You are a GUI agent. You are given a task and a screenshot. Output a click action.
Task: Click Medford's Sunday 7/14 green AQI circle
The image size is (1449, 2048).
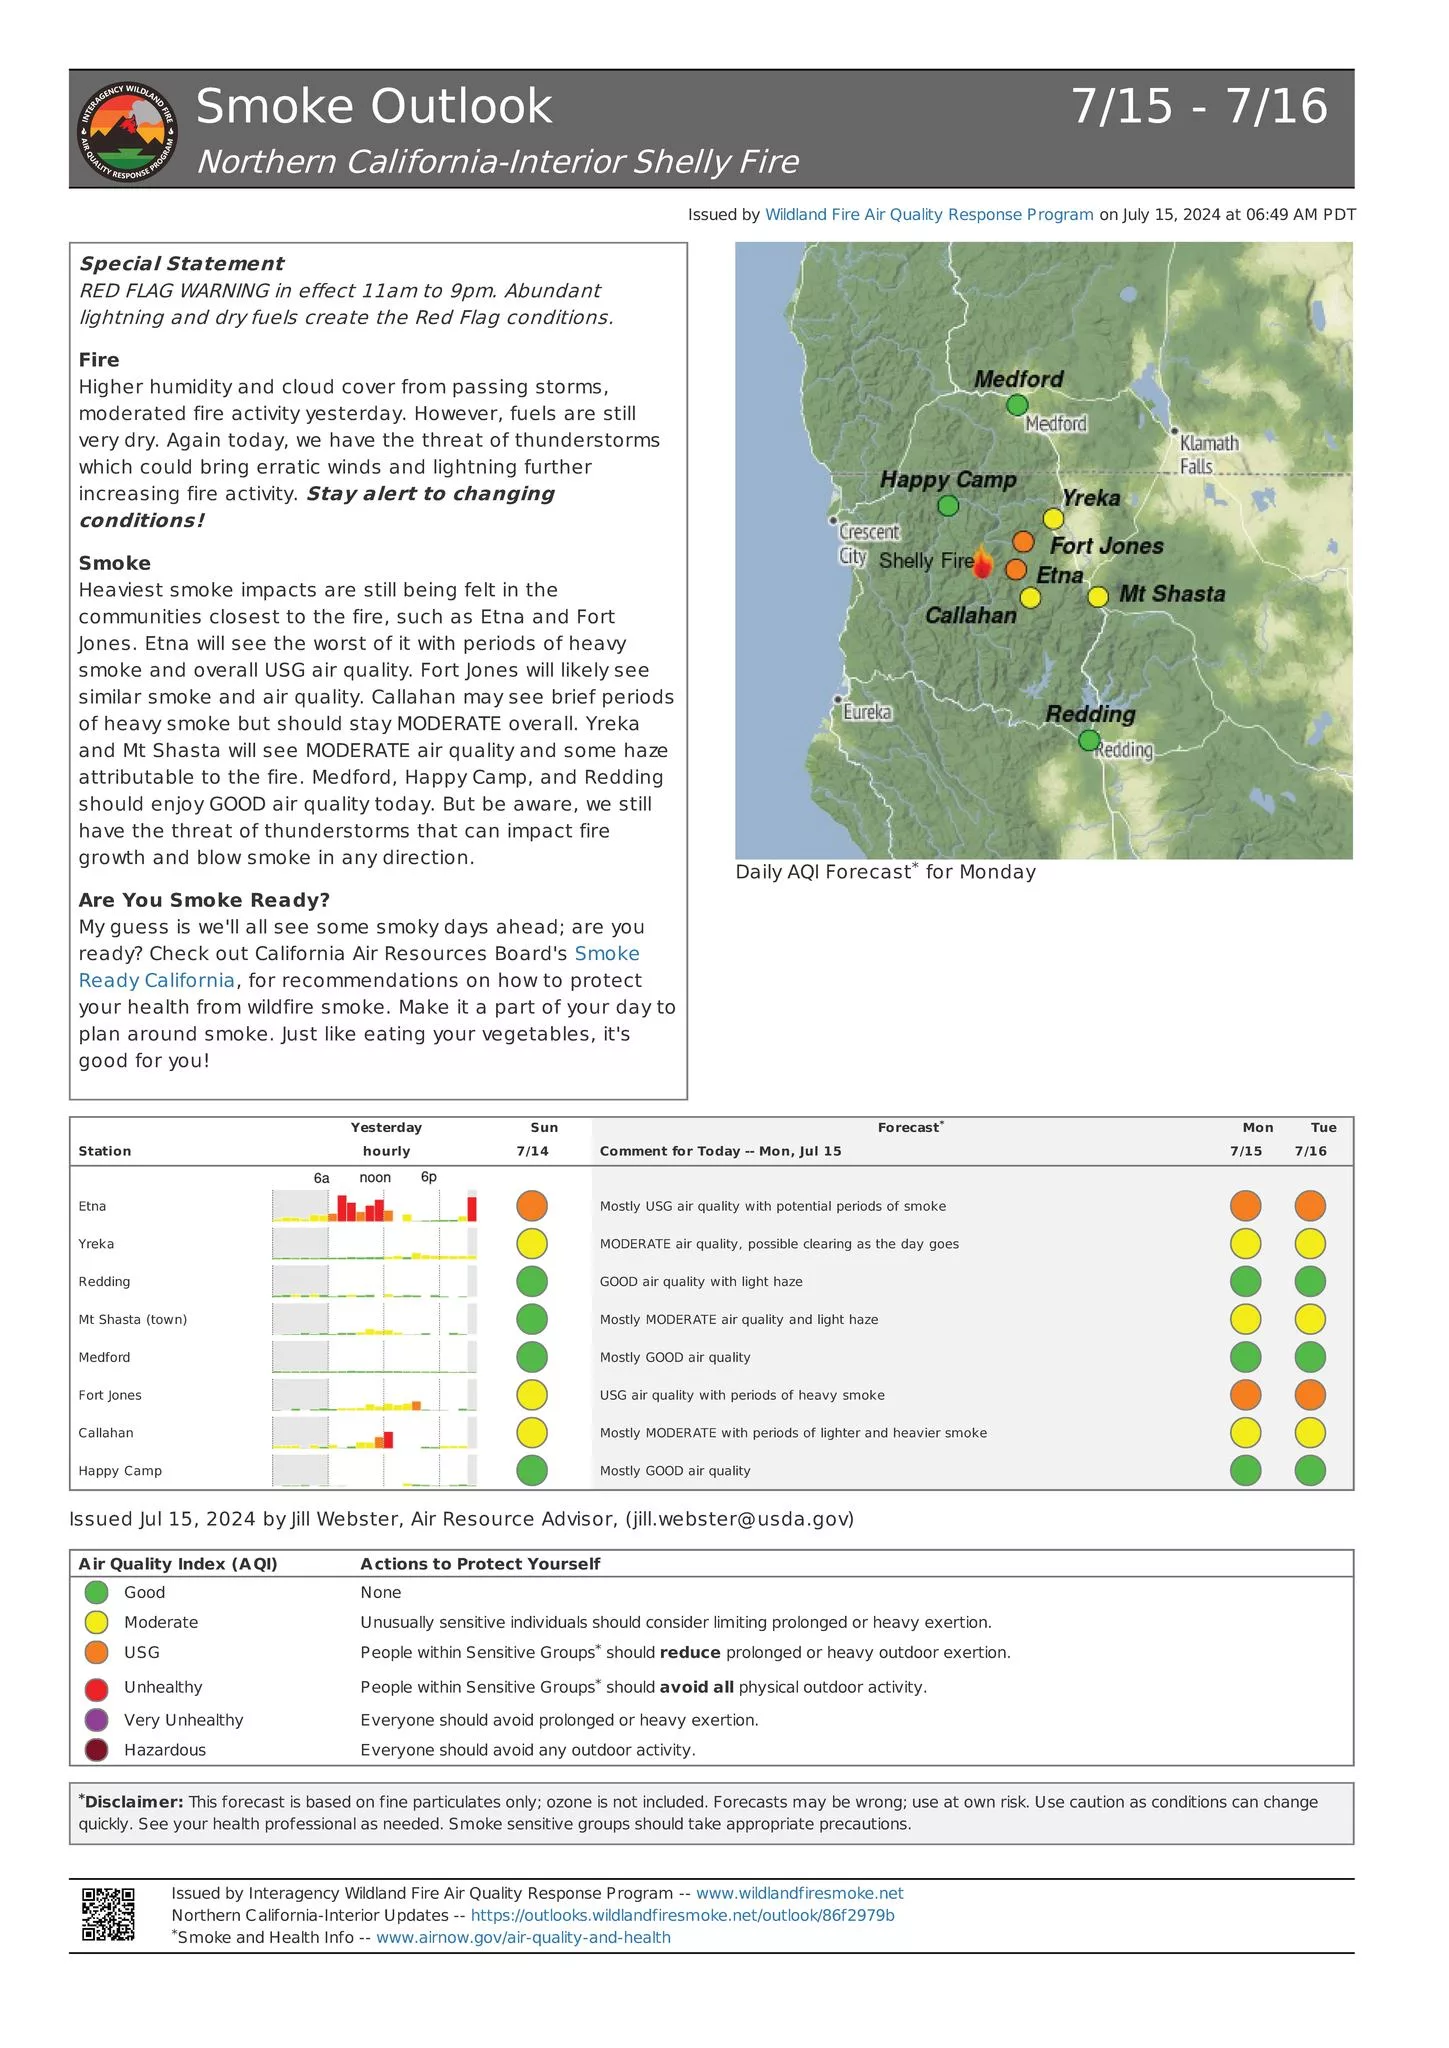[532, 1356]
